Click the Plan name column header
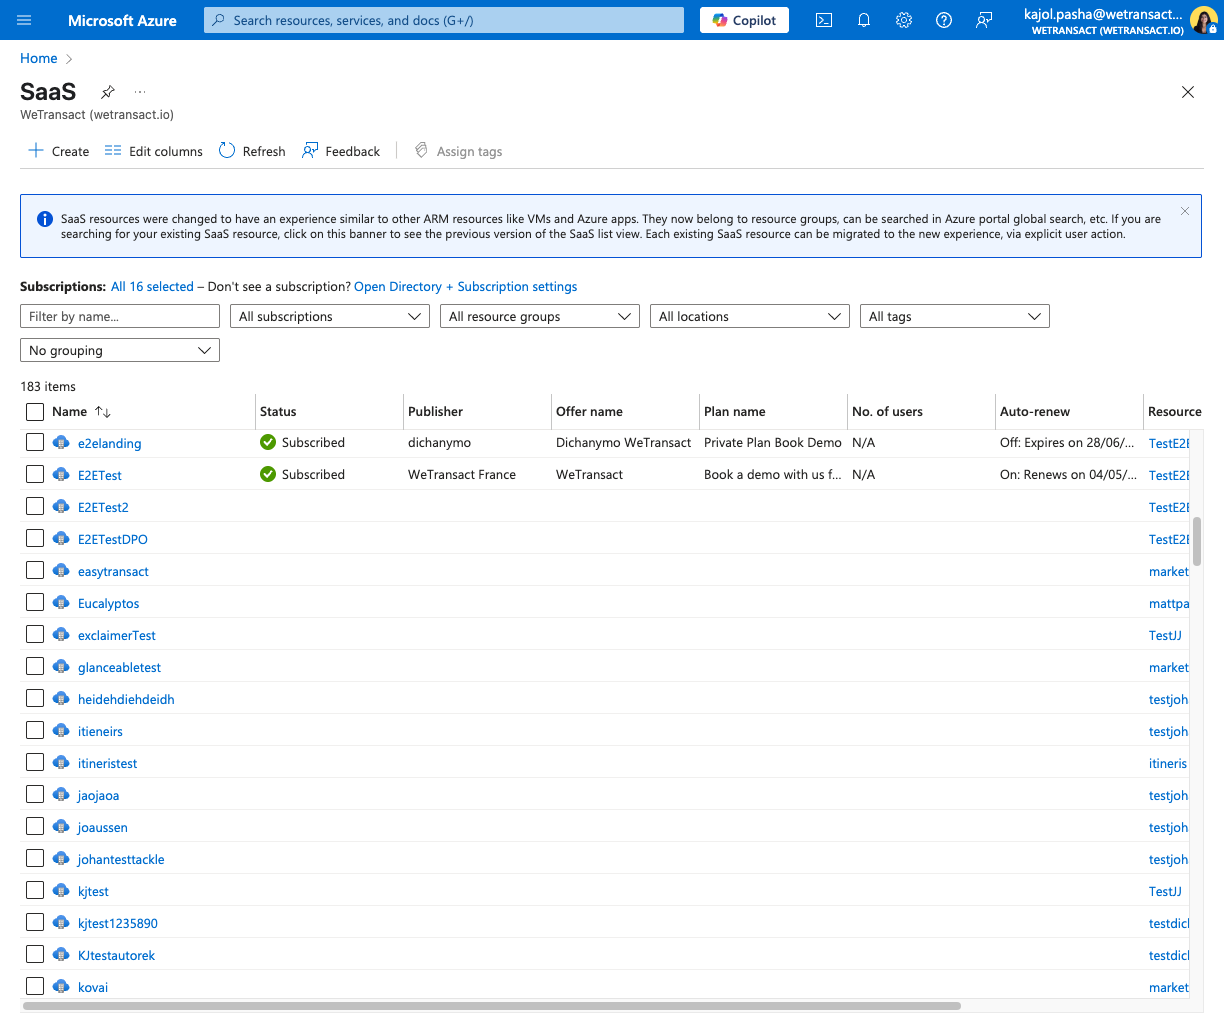Image resolution: width=1224 pixels, height=1033 pixels. (735, 411)
